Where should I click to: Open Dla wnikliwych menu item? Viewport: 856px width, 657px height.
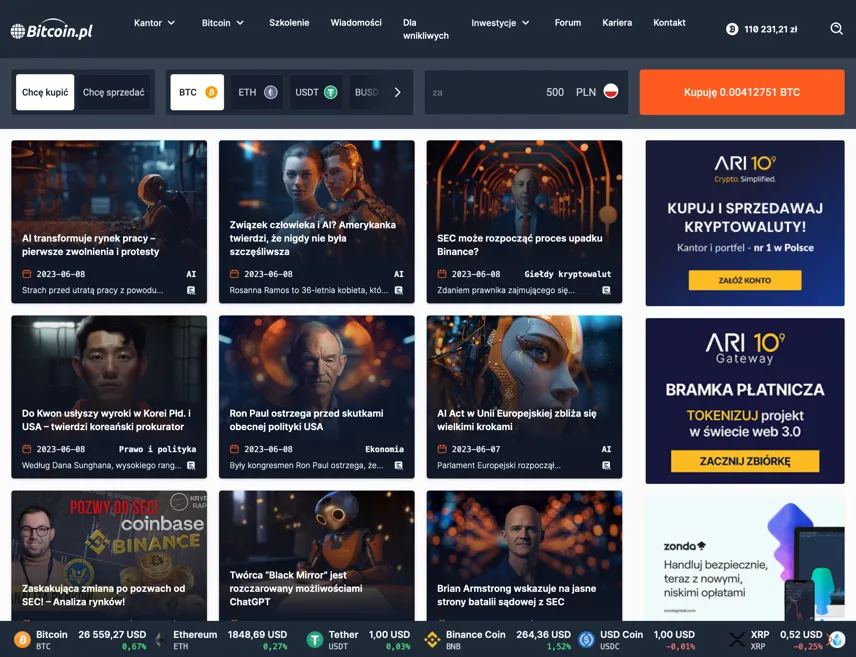click(426, 29)
